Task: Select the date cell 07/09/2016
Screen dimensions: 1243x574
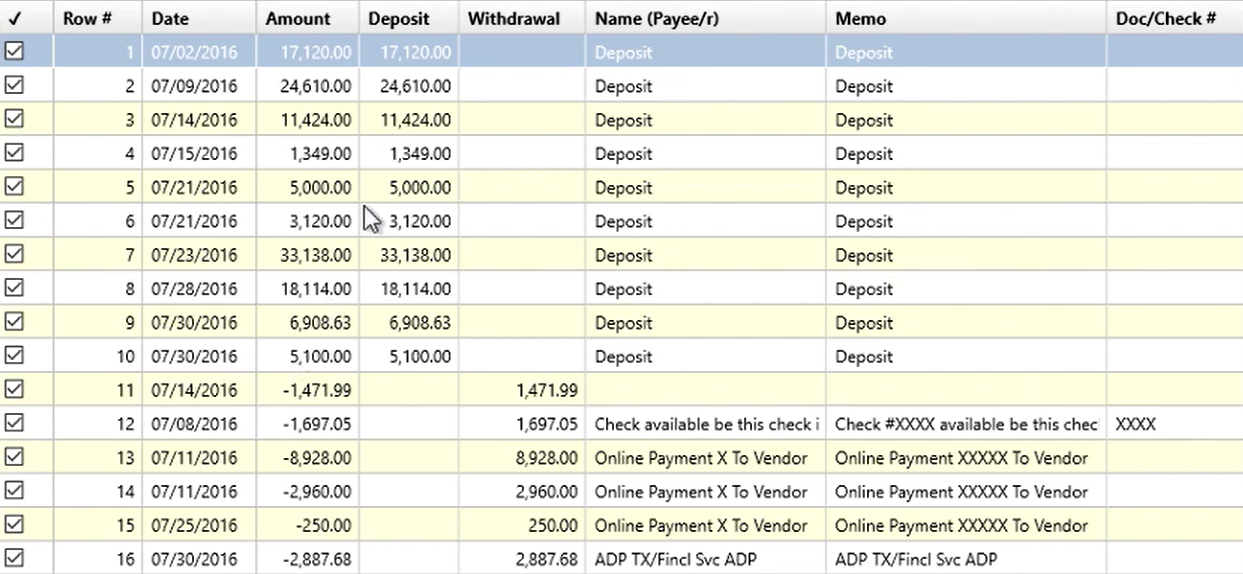Action: click(x=199, y=86)
